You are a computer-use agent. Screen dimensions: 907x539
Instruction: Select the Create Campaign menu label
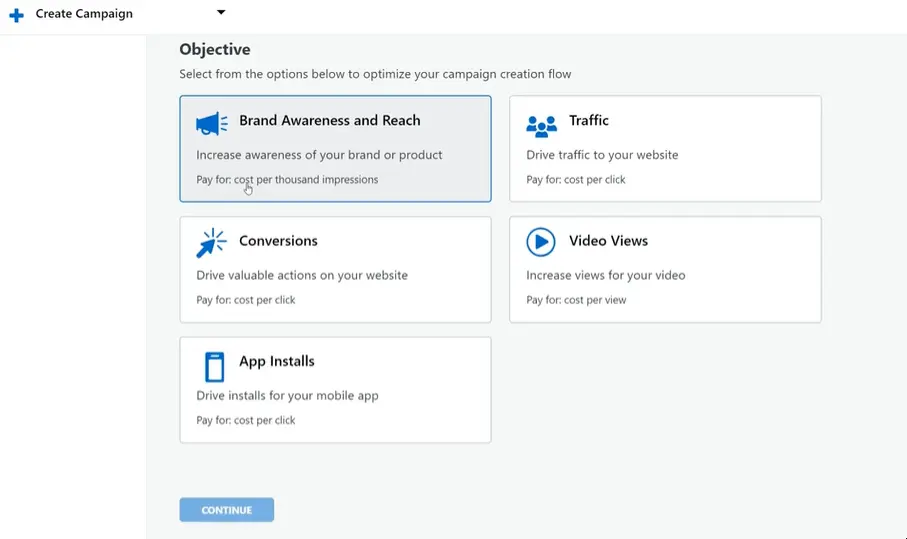click(x=84, y=14)
